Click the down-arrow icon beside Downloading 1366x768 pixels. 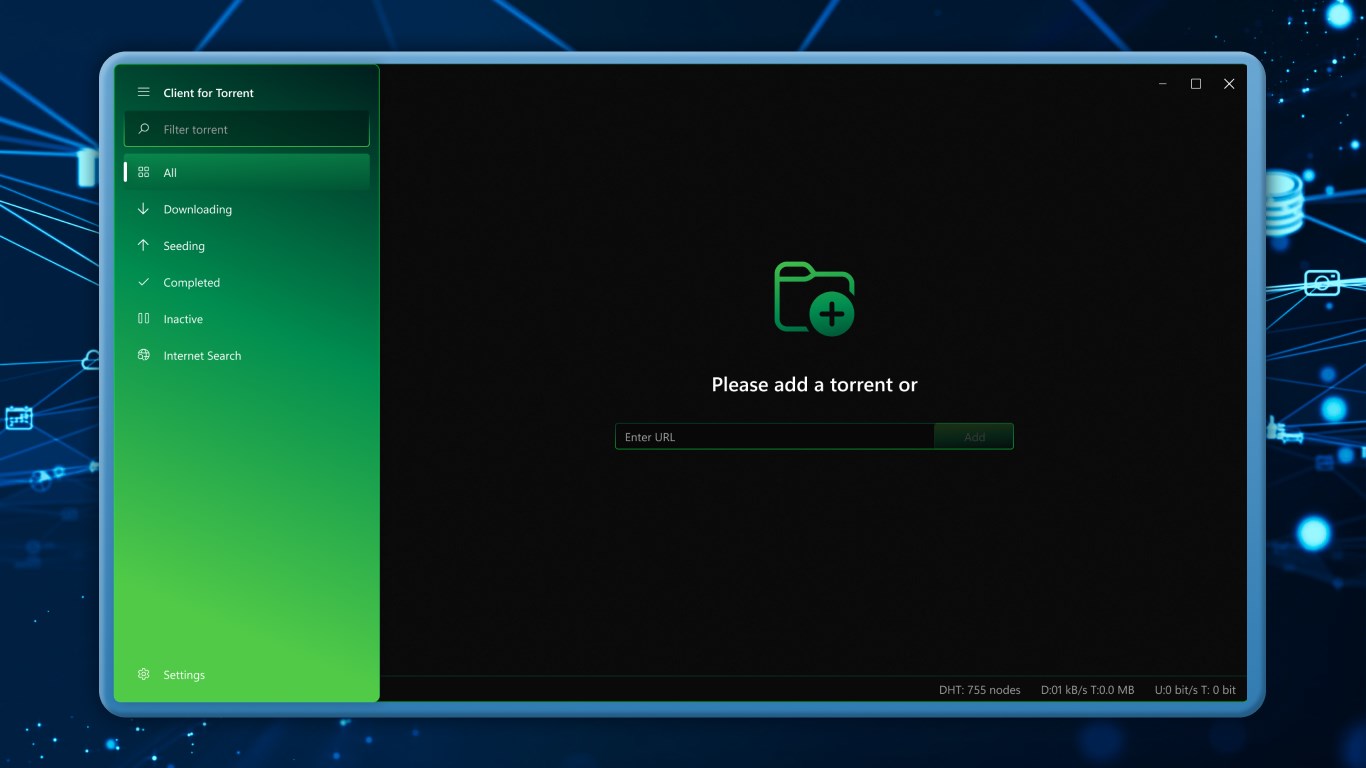pos(143,209)
